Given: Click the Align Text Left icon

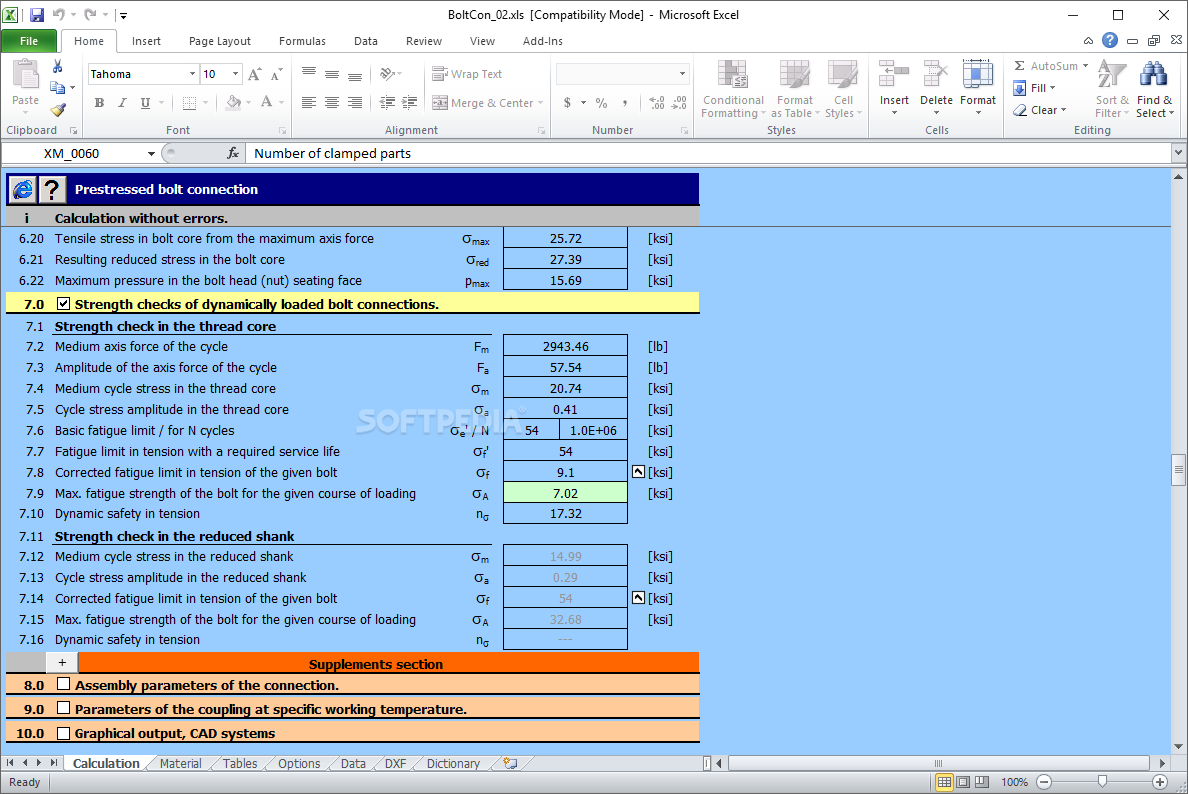Looking at the screenshot, I should [308, 102].
